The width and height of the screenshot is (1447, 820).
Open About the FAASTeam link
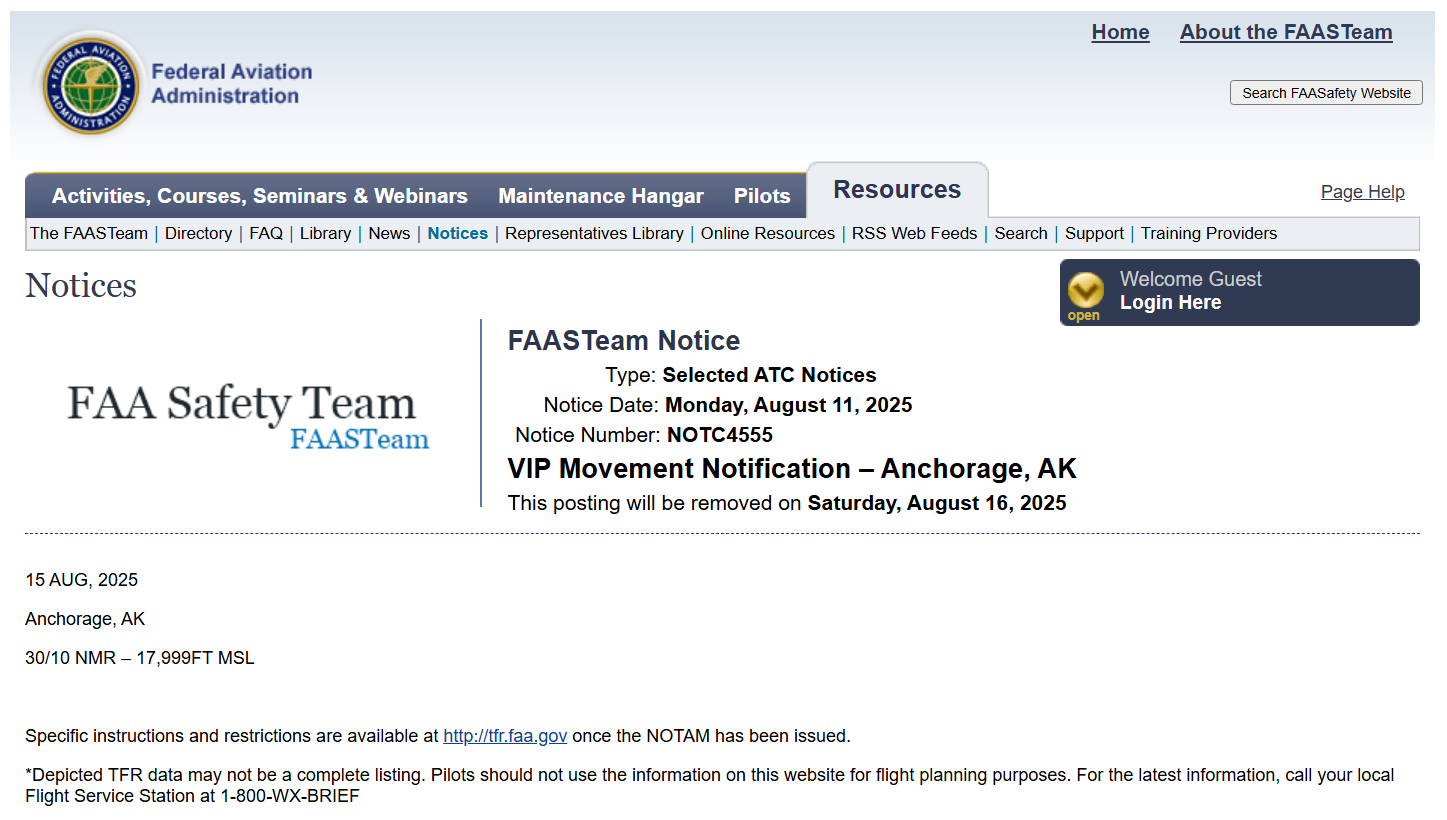click(1286, 32)
